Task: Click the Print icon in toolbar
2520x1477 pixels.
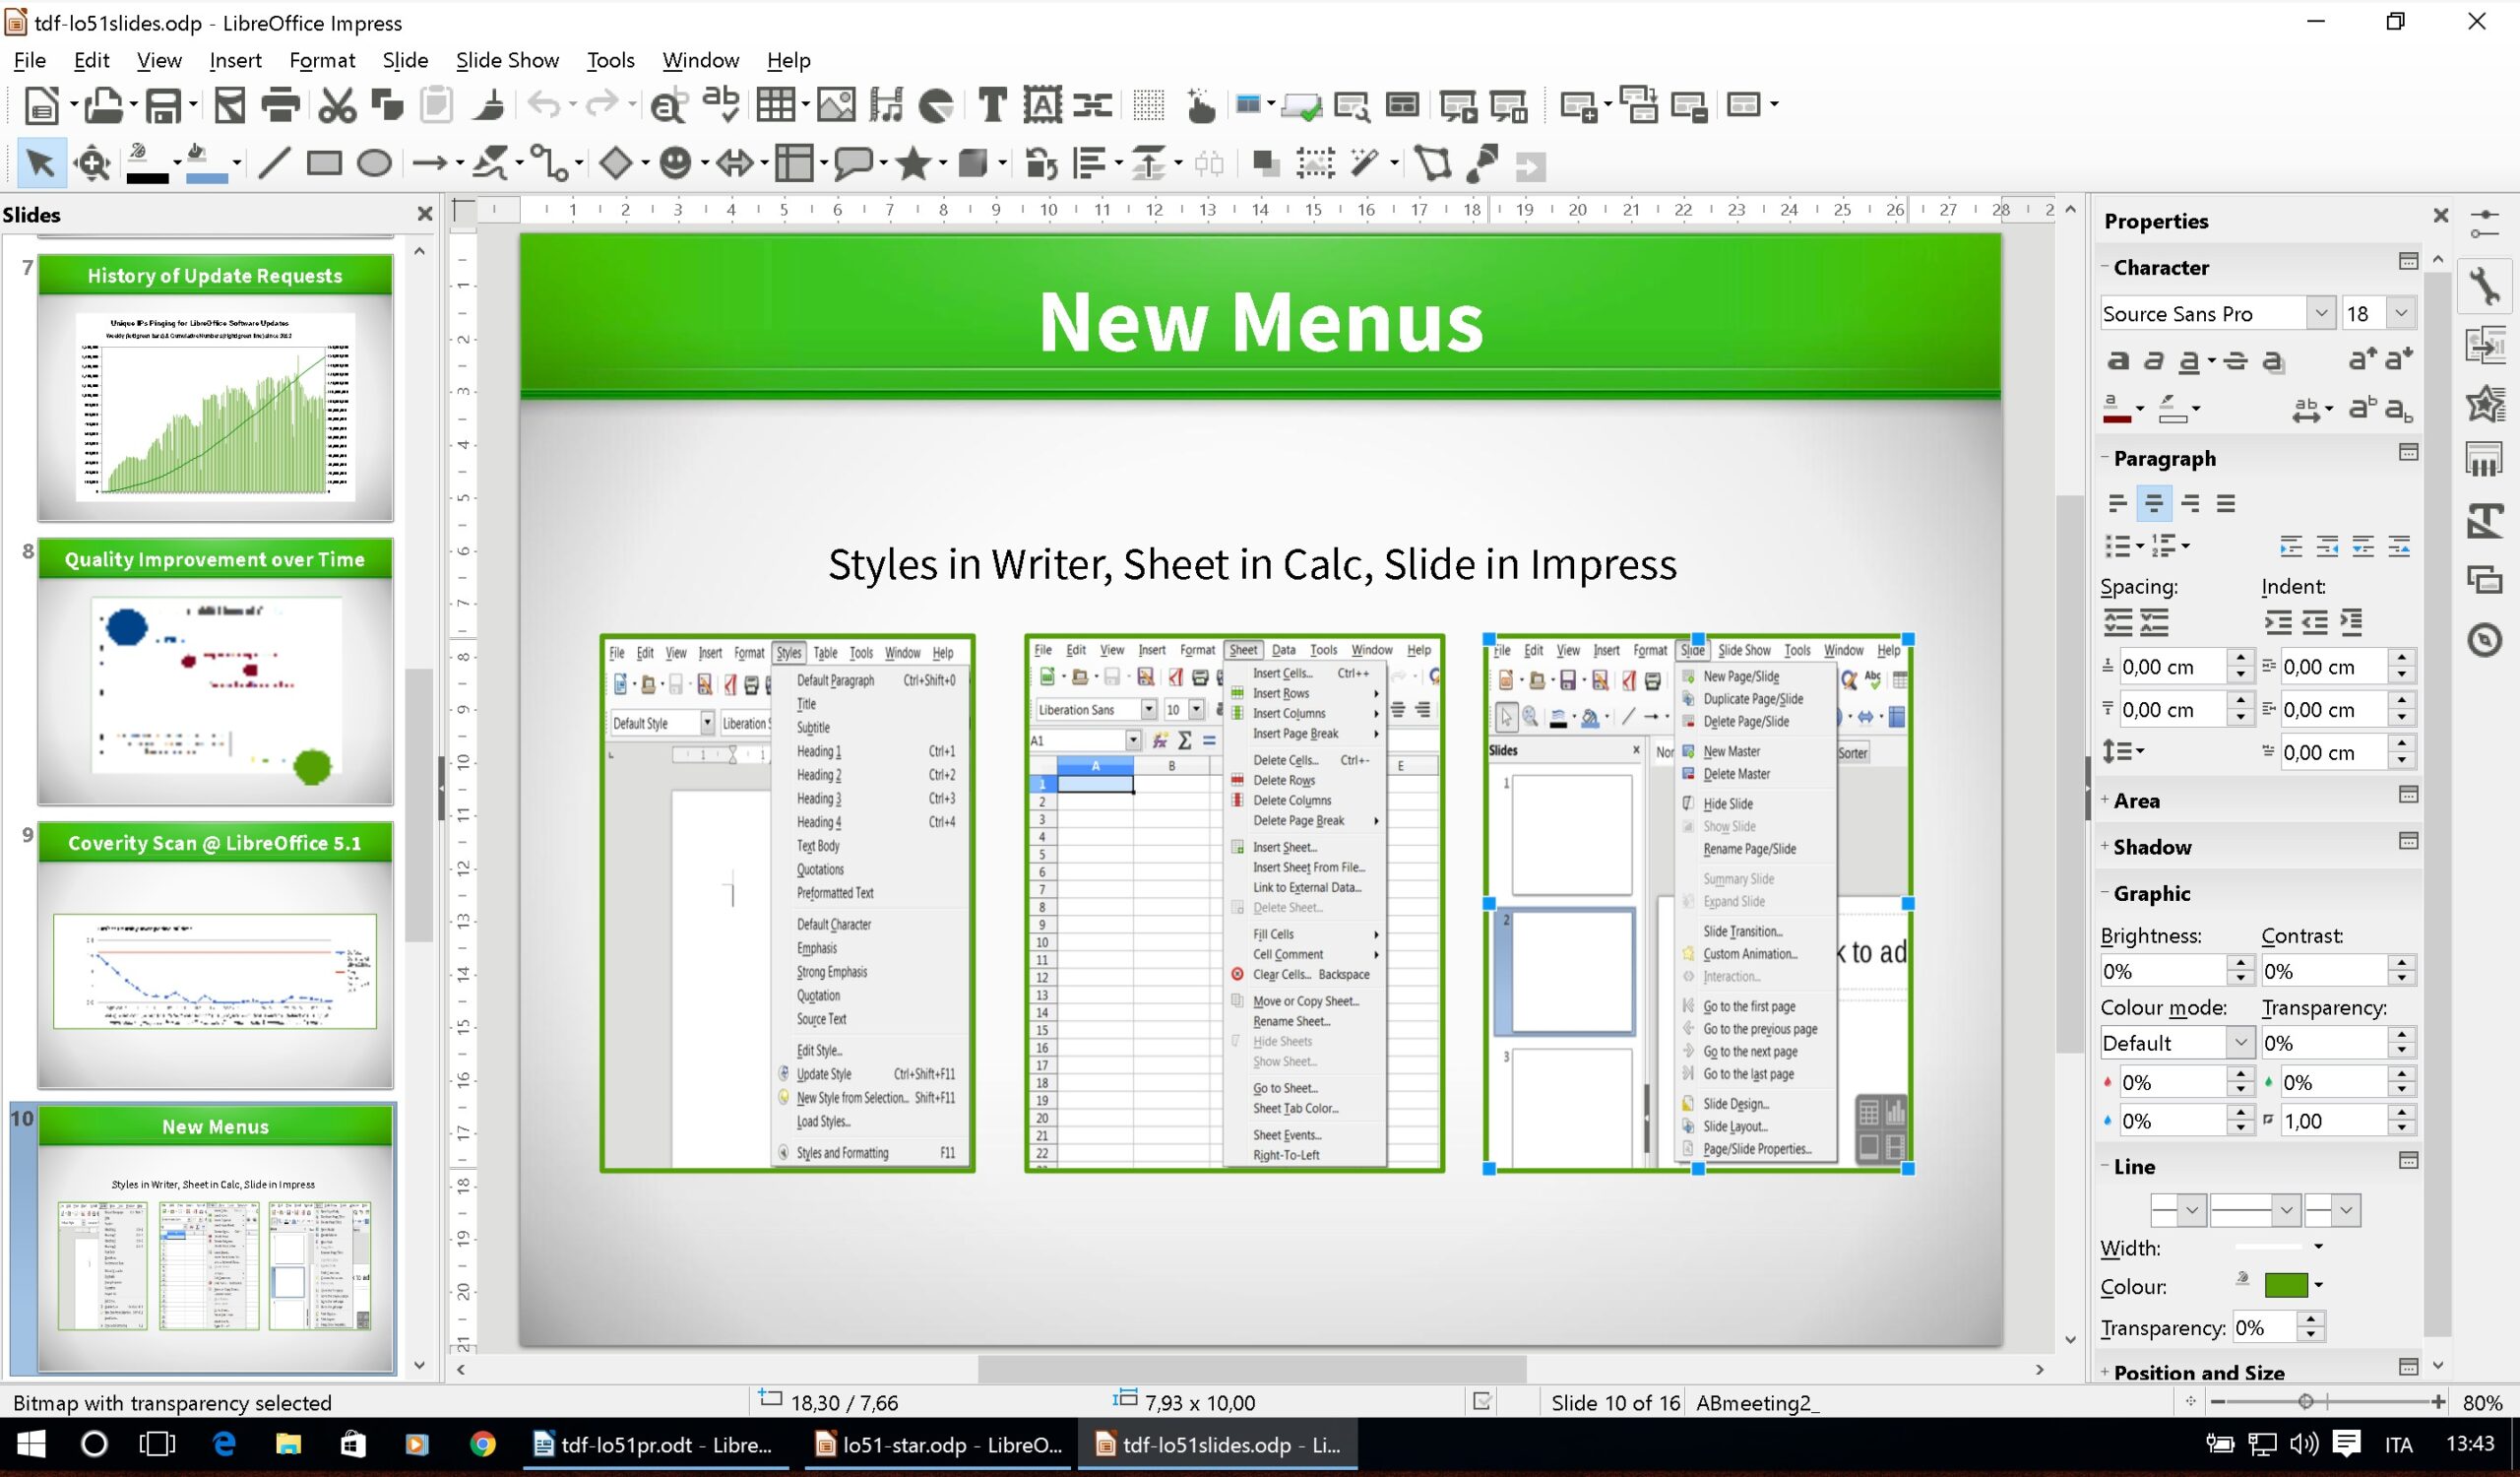Action: [280, 105]
